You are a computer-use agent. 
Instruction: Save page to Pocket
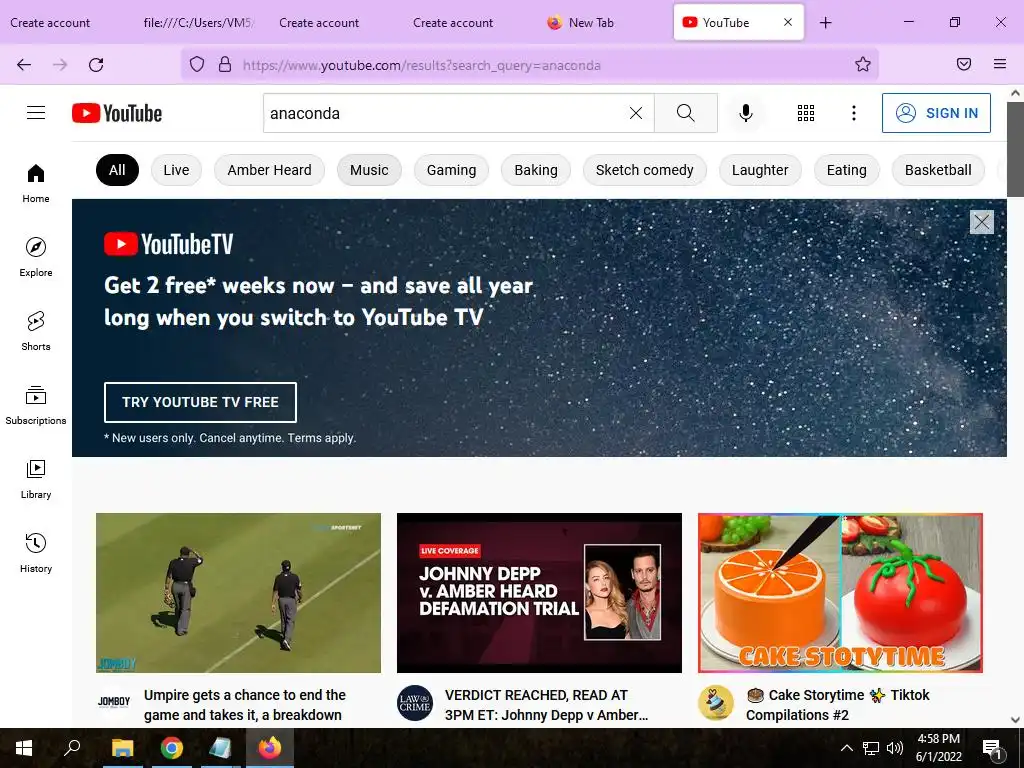point(964,64)
